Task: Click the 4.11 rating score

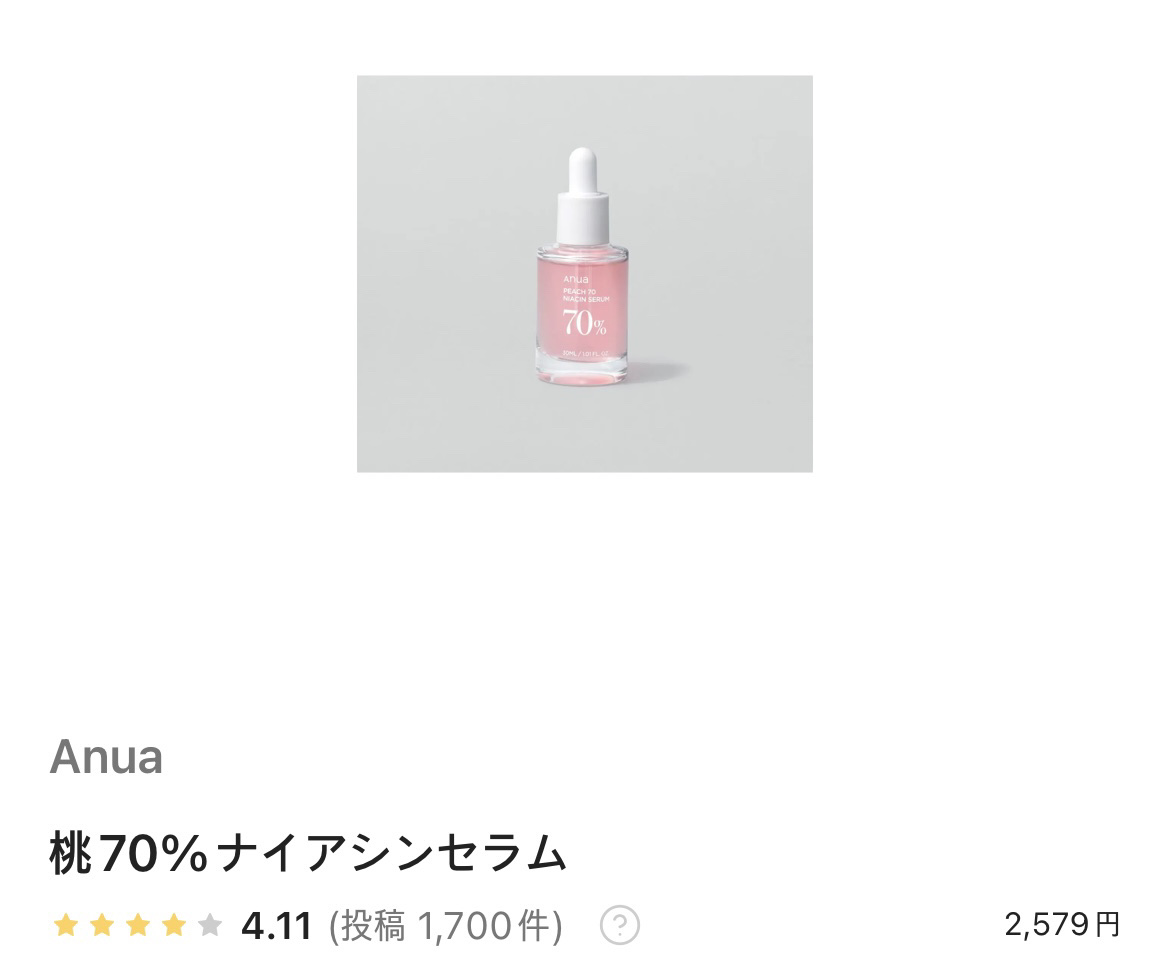Action: tap(276, 926)
